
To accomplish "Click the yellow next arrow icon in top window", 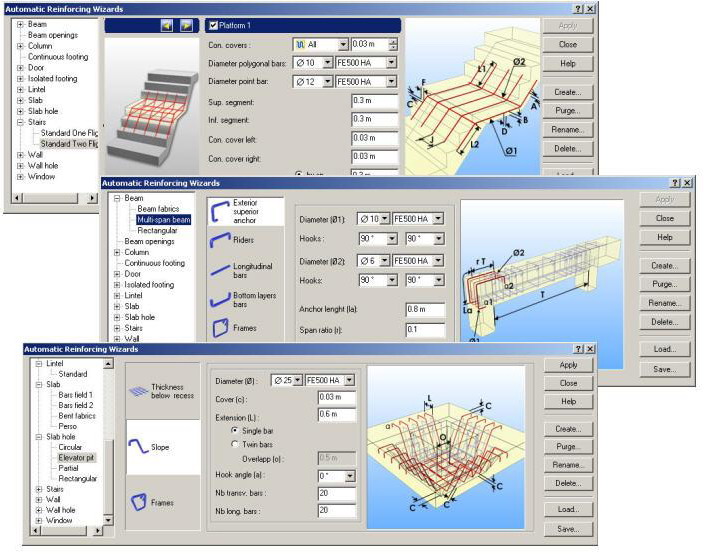I will click(186, 26).
